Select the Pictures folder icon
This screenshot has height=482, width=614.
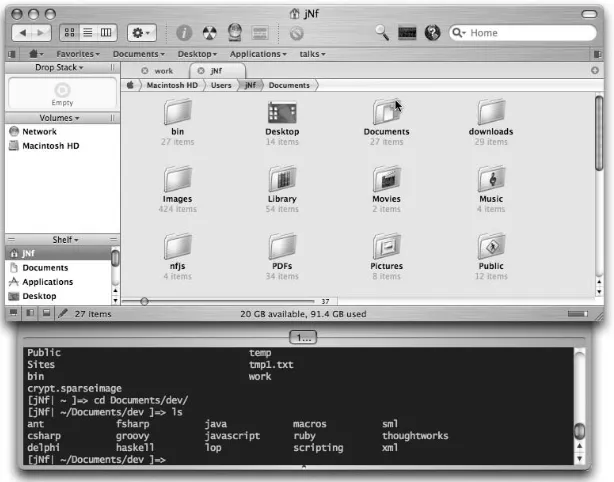(x=386, y=247)
